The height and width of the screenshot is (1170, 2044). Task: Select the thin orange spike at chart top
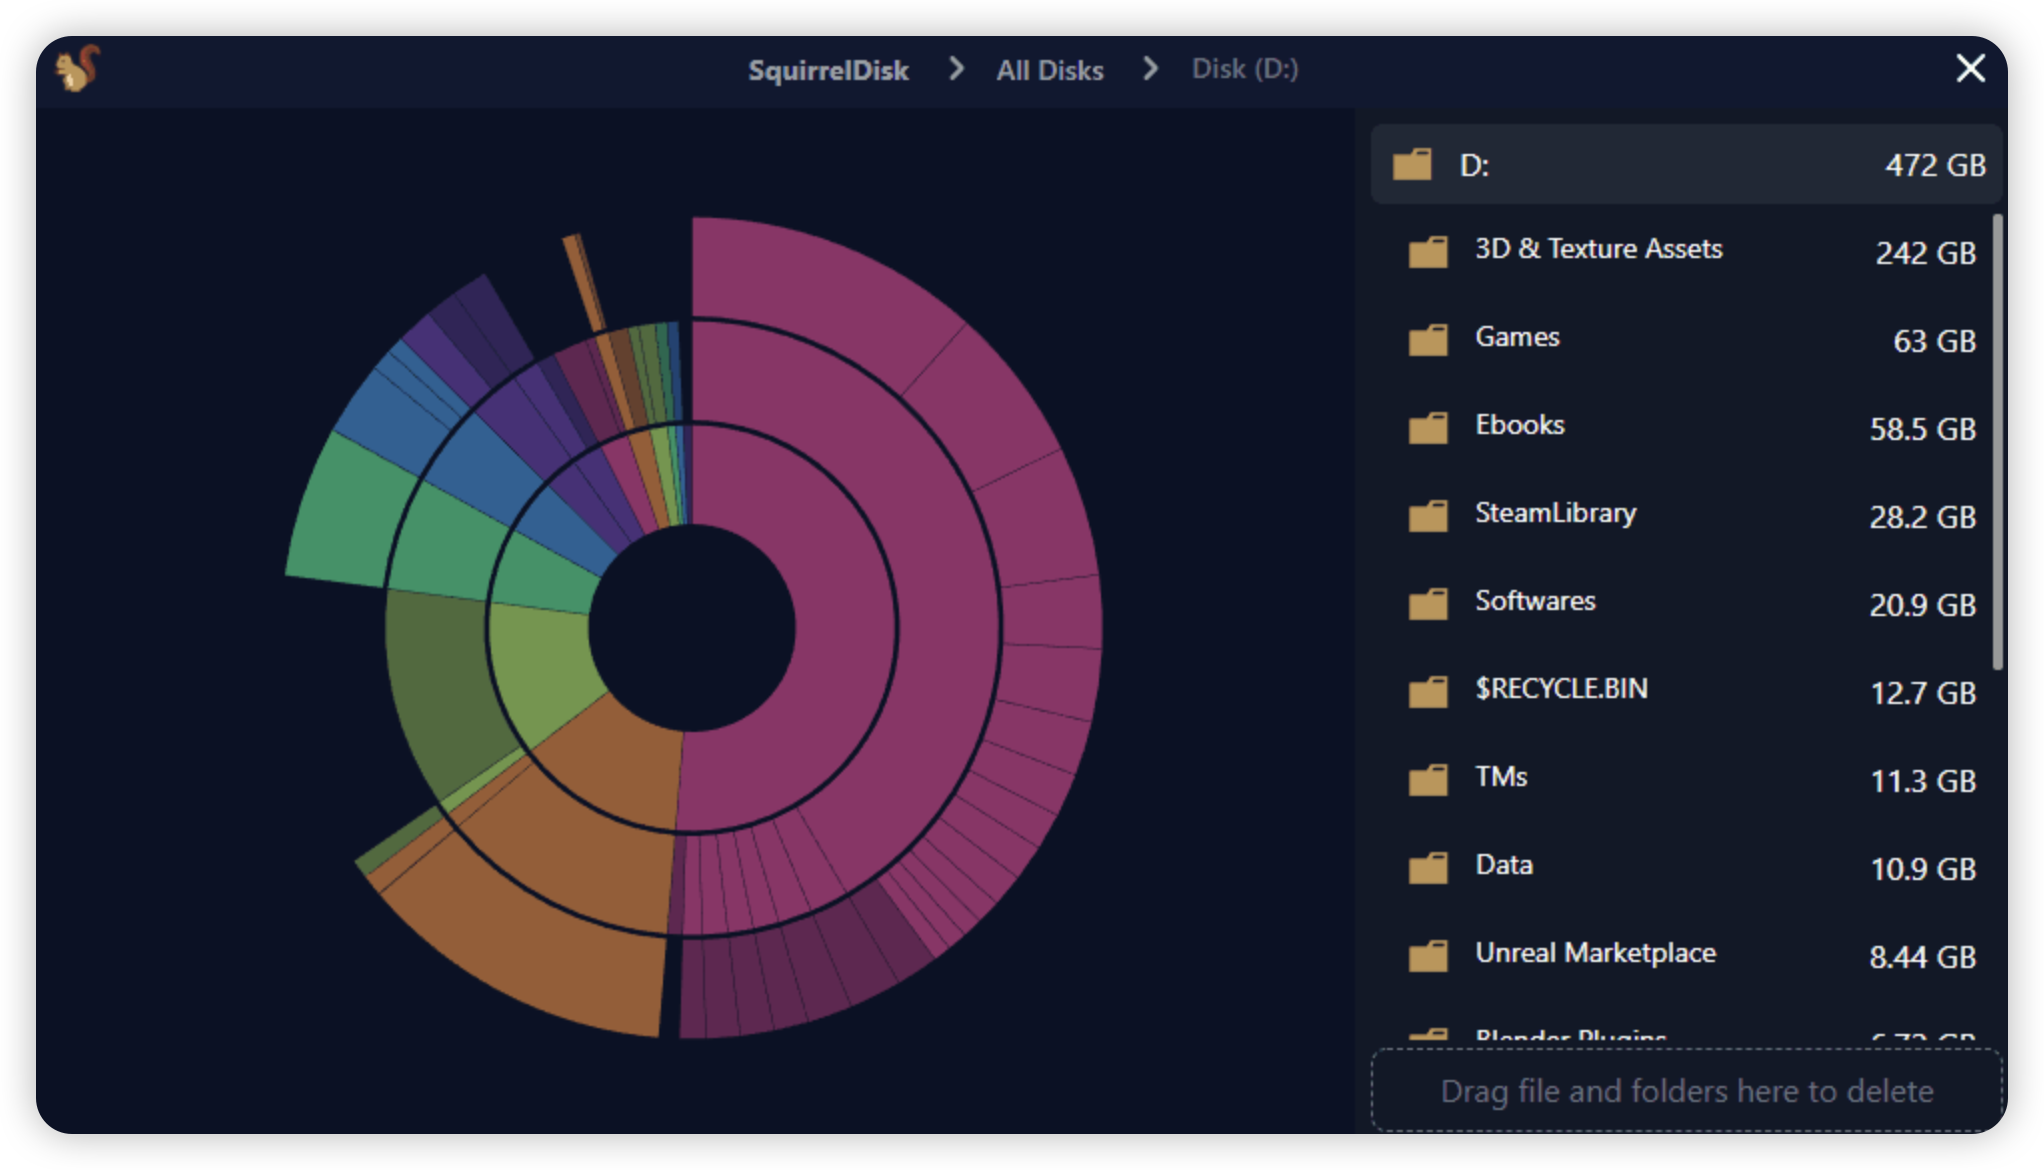coord(584,282)
